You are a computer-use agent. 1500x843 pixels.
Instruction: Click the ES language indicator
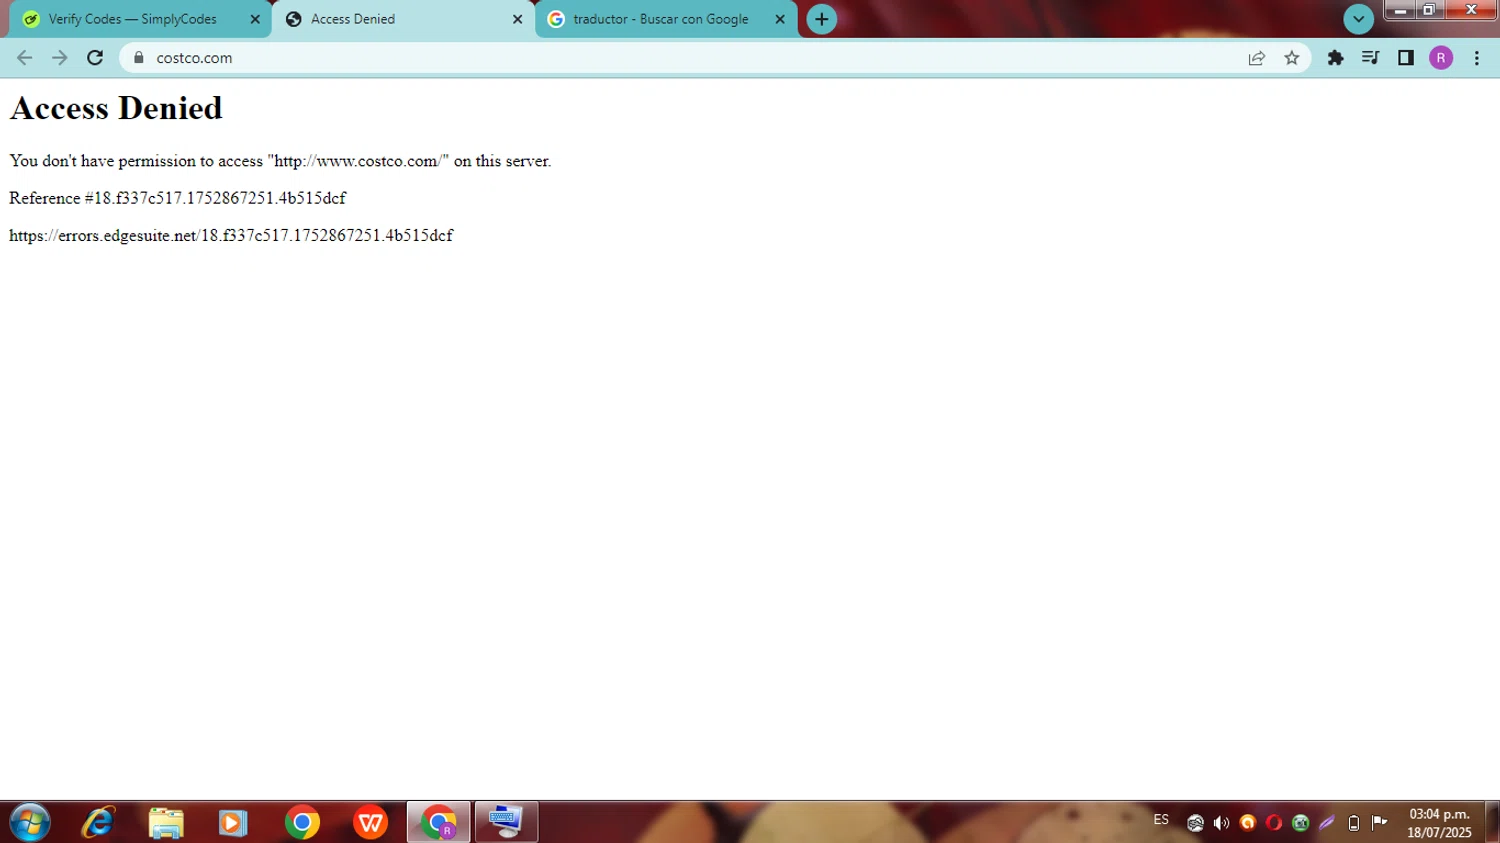1161,820
